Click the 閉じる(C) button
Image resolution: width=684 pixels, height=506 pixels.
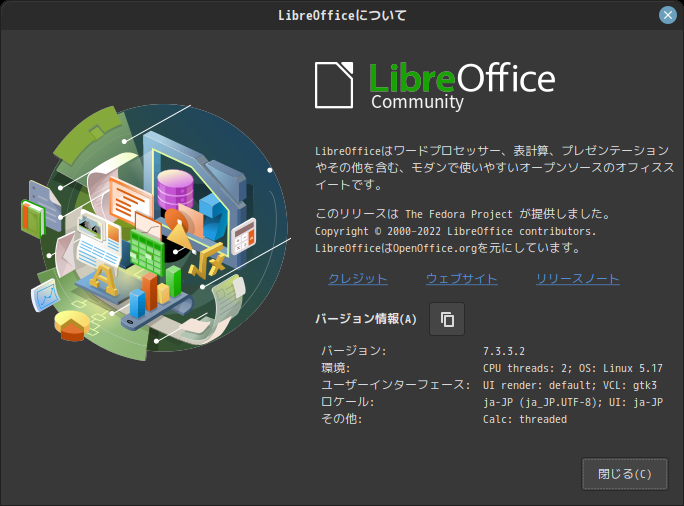(625, 474)
